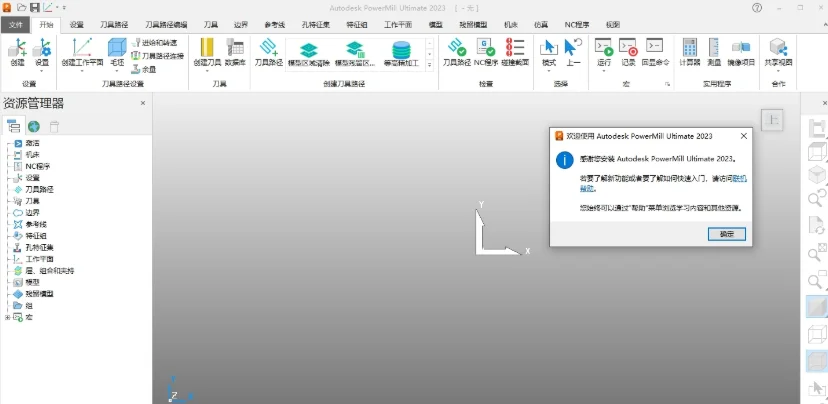828x404 pixels.
Task: Close the welcome dialog with X
Action: coord(744,136)
